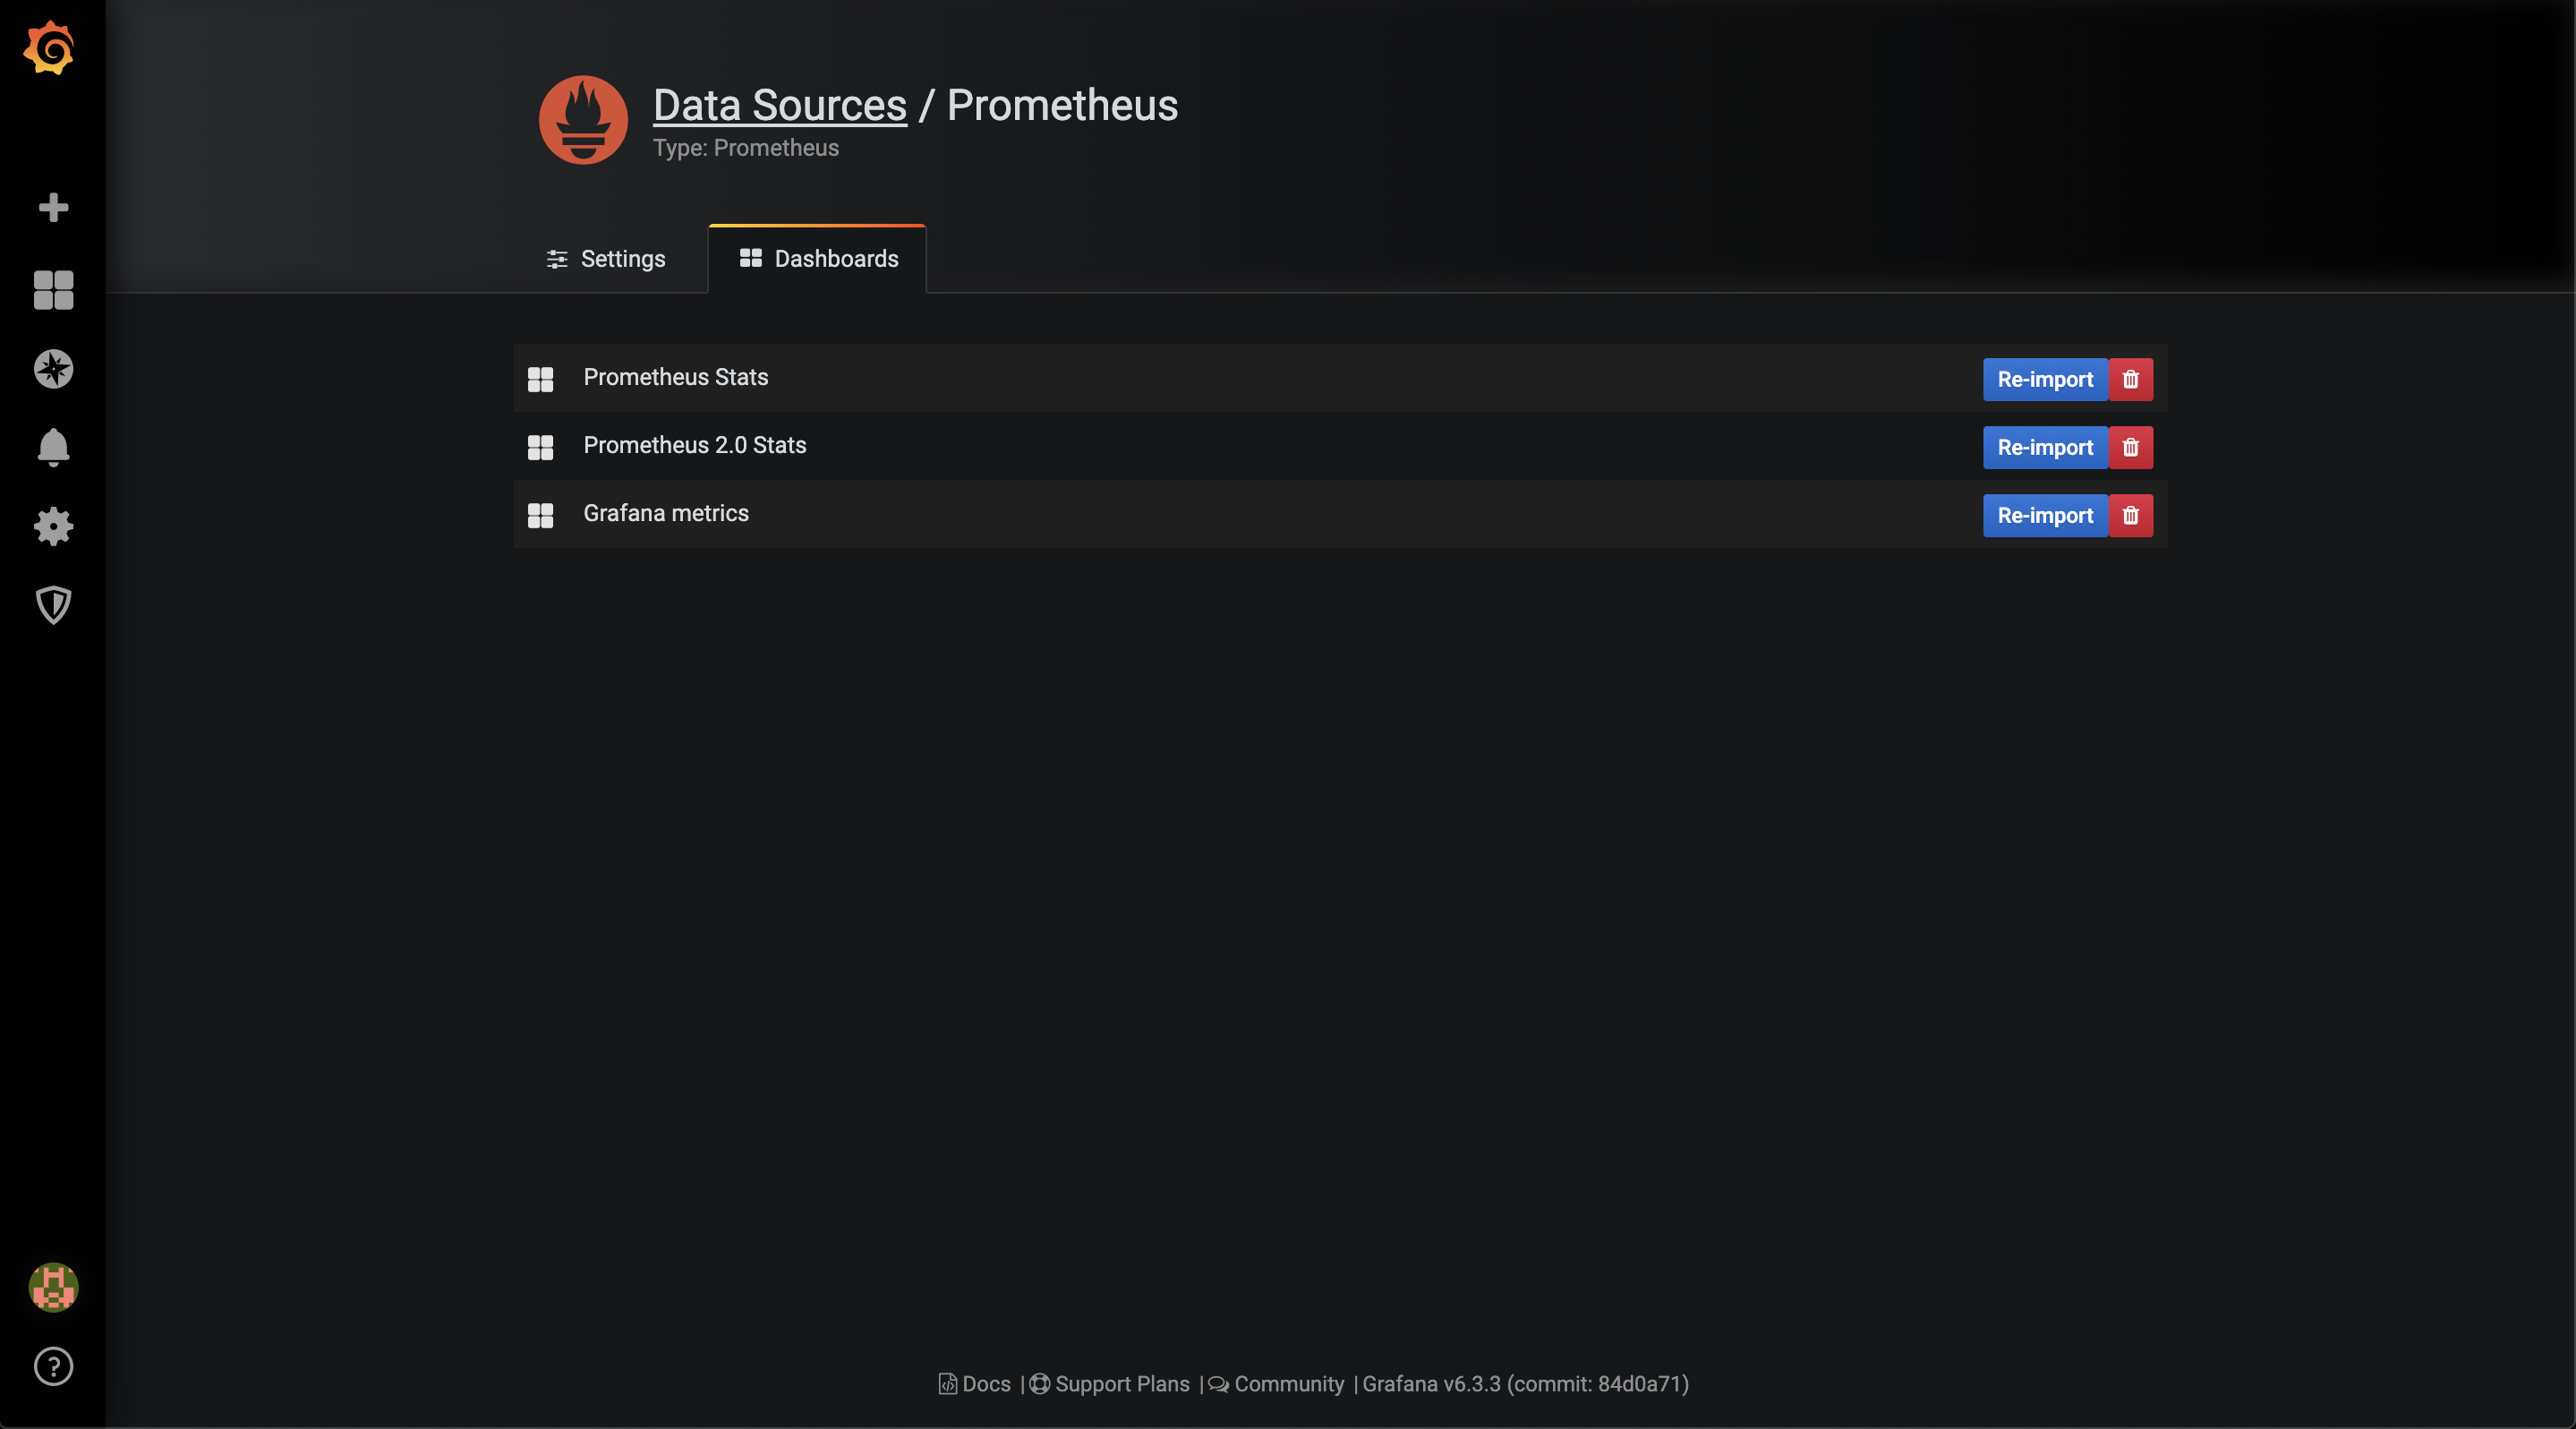Re-import the Prometheus 2.0 Stats dashboard
Image resolution: width=2576 pixels, height=1429 pixels.
click(2045, 447)
